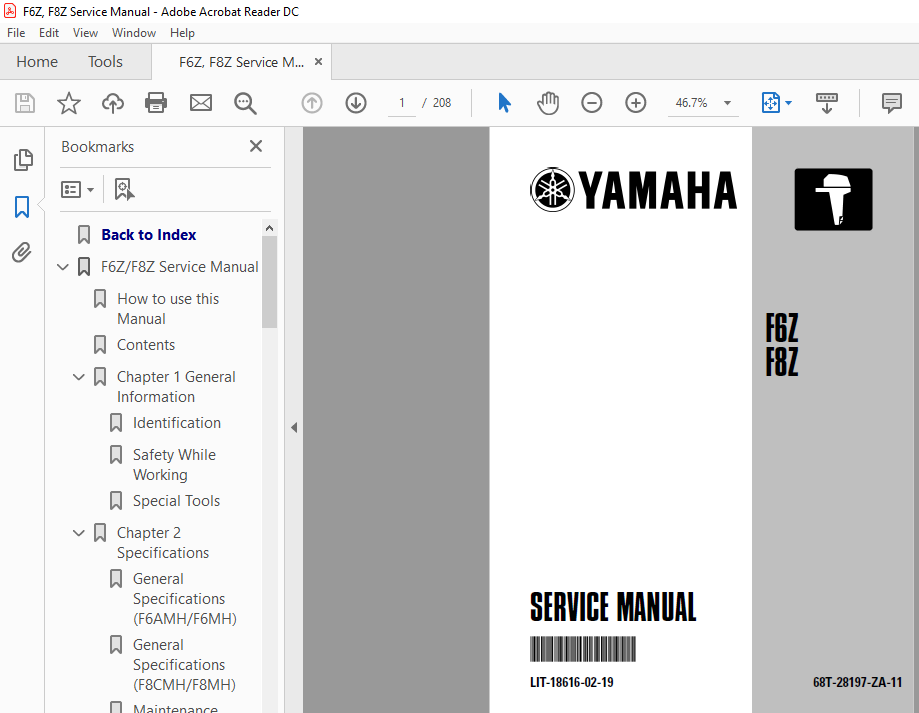
Task: Open the Window menu
Action: coord(134,33)
